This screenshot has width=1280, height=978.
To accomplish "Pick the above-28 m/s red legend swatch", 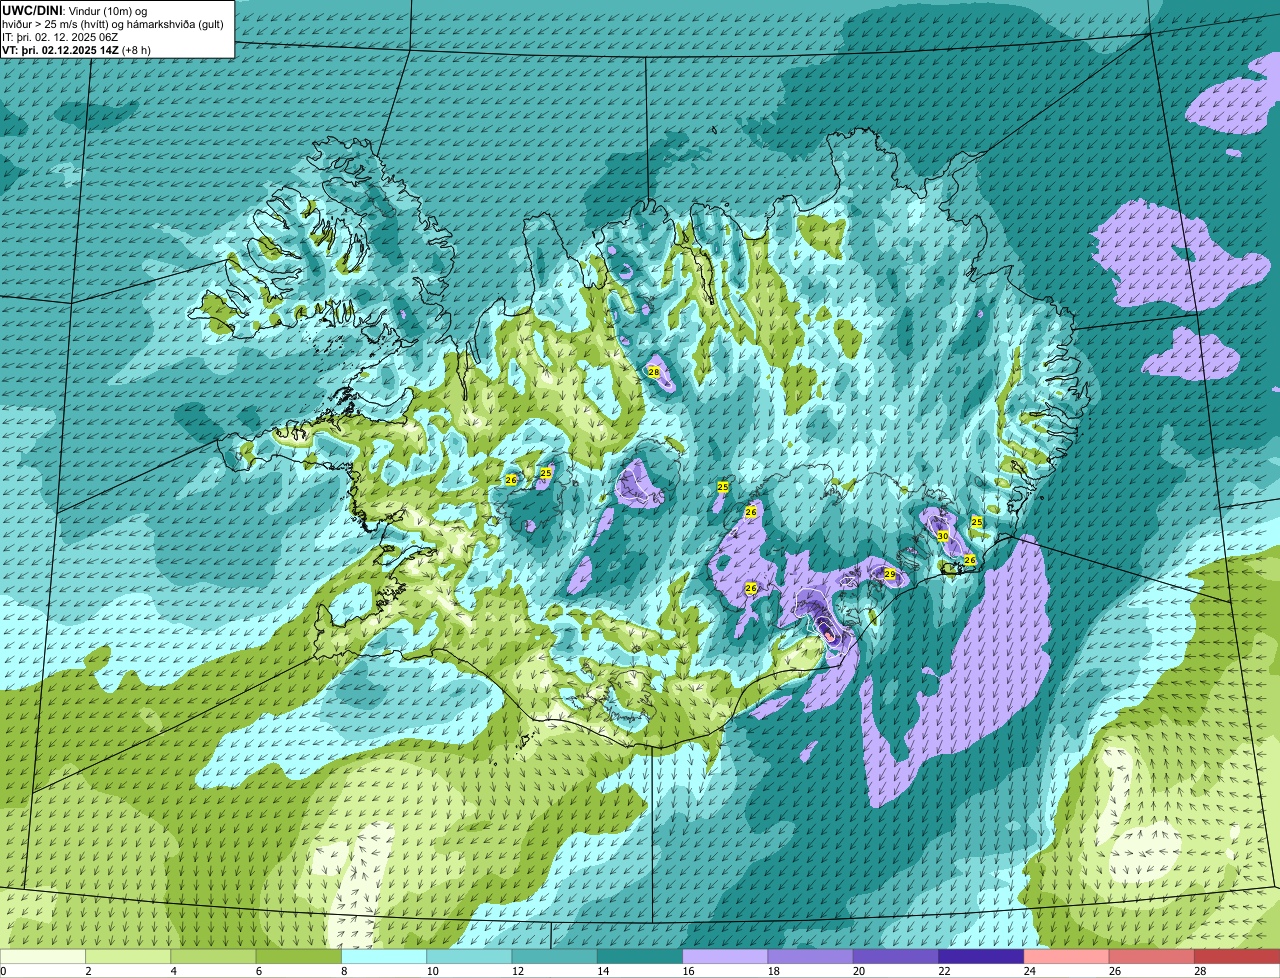I will 1237,957.
